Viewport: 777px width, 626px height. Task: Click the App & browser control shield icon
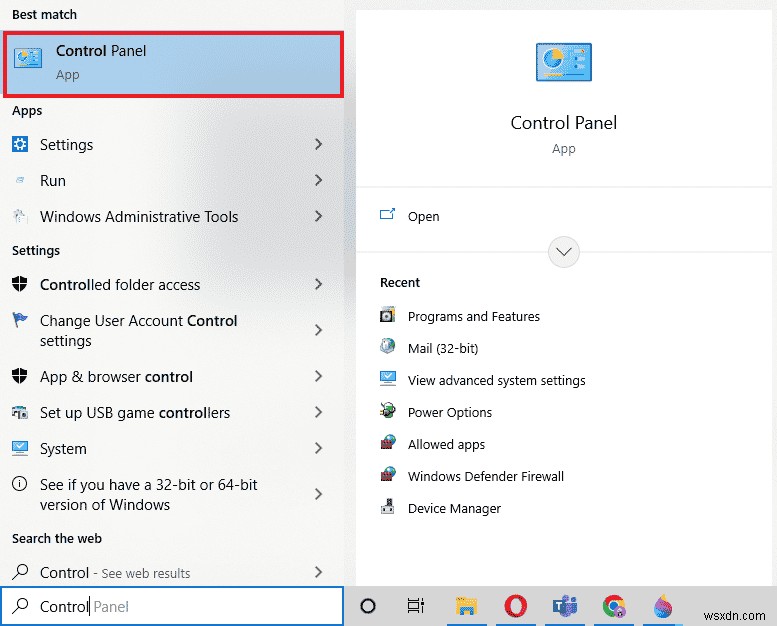(19, 376)
